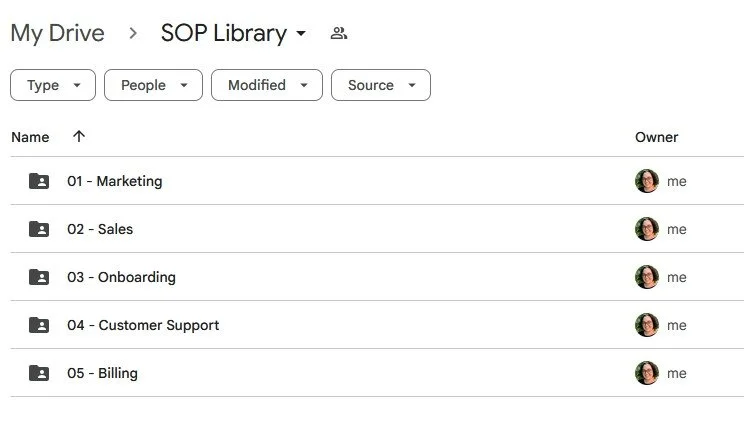
Task: Toggle sort direction arrow next to Name
Action: pyautogui.click(x=79, y=137)
